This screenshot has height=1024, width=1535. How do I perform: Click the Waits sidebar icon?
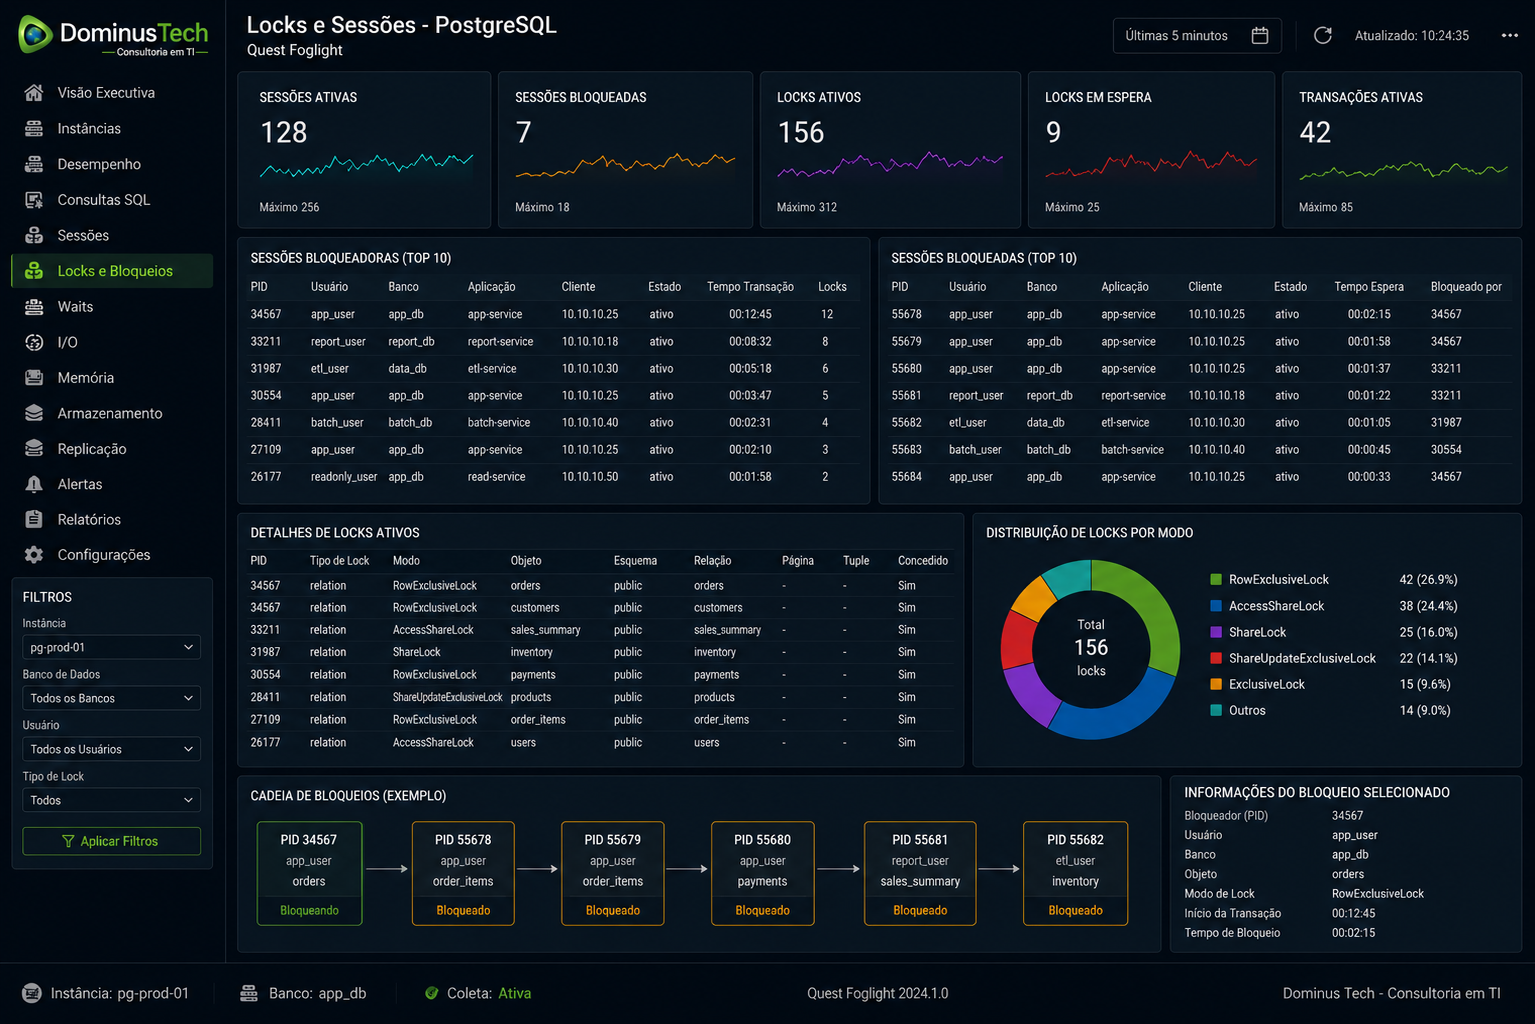click(x=34, y=307)
